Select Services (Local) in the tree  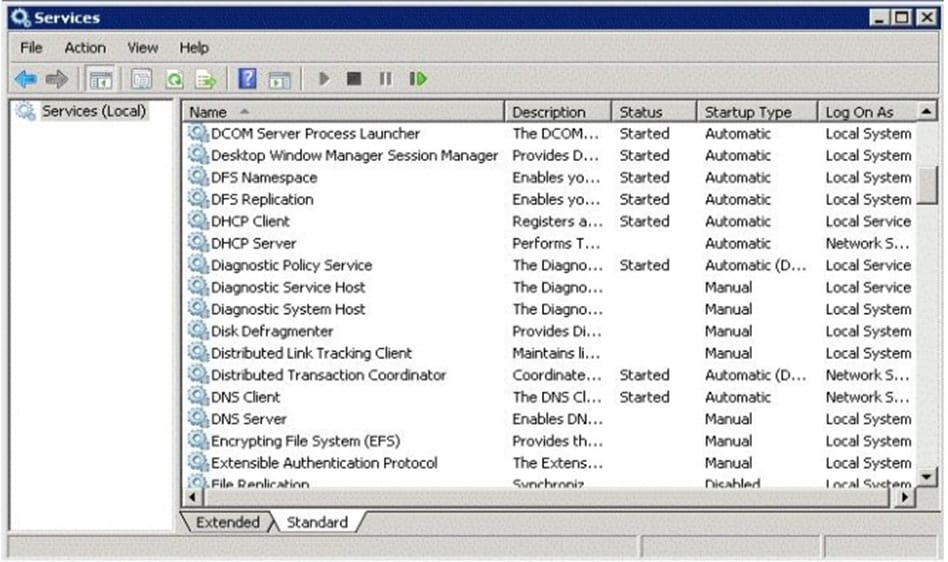(93, 111)
